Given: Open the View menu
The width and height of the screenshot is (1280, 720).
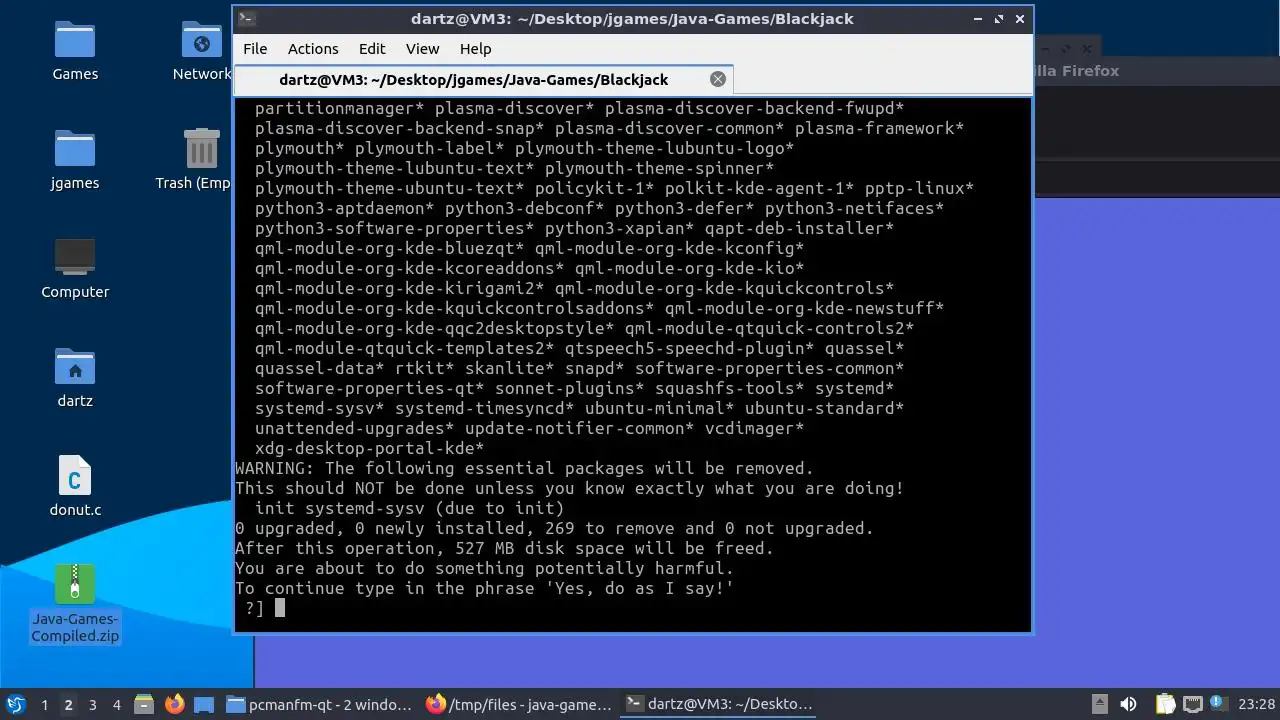Looking at the screenshot, I should [x=422, y=48].
